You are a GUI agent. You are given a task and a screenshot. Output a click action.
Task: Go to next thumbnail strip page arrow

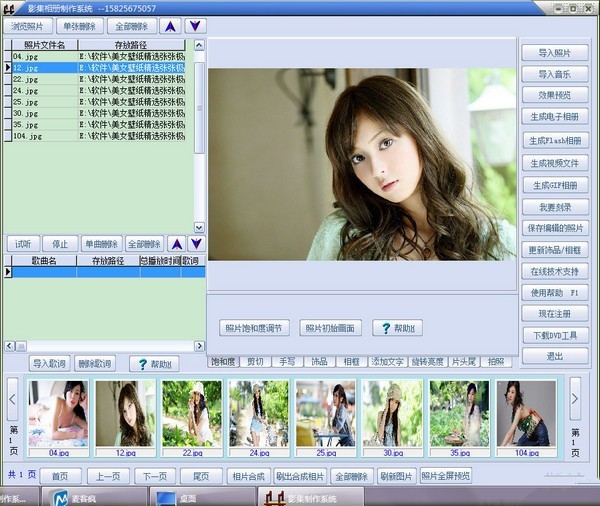(575, 404)
